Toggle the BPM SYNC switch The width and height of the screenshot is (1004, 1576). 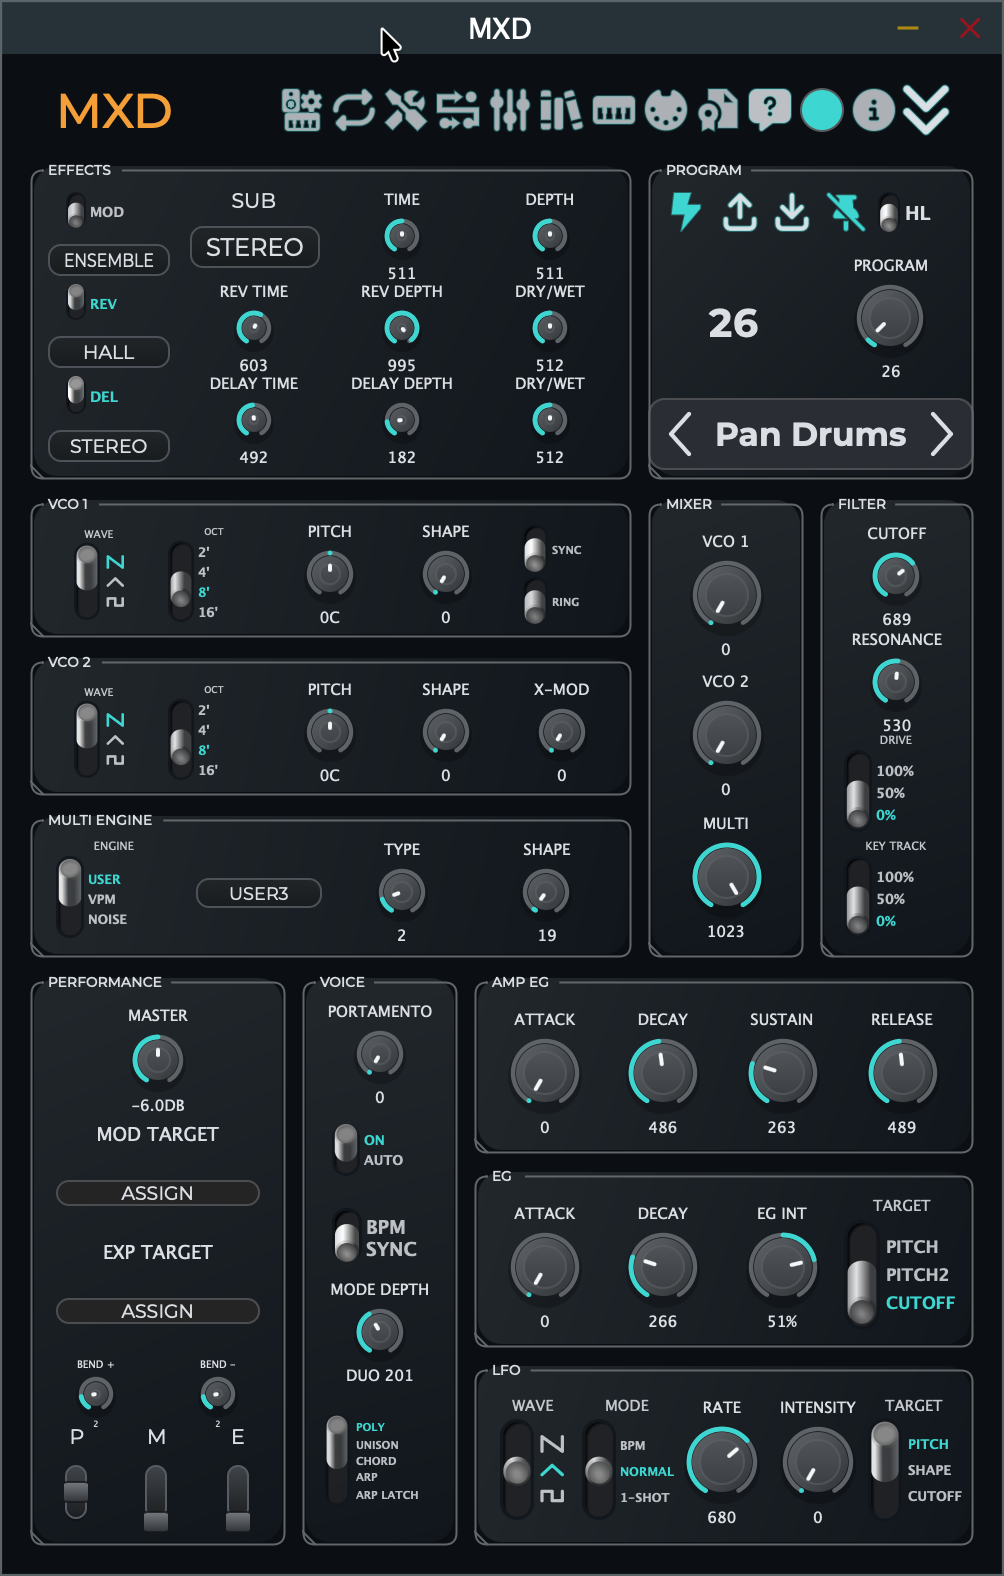click(x=346, y=1237)
